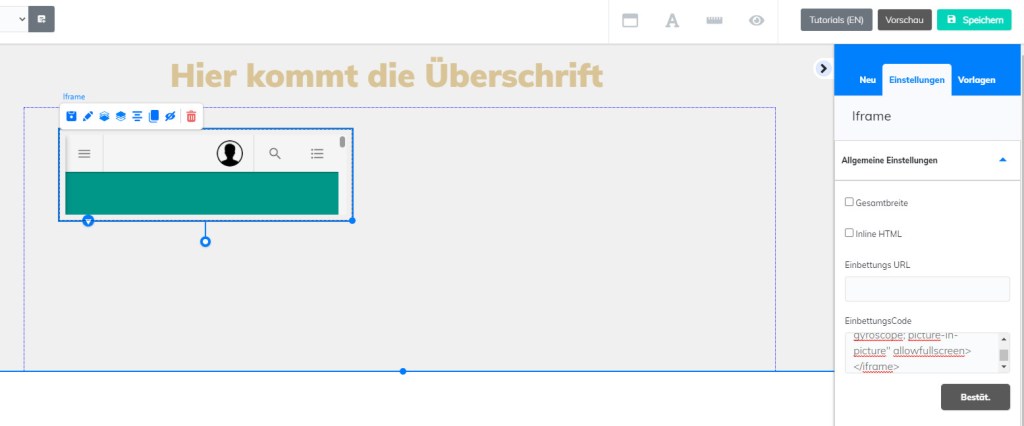Screen dimensions: 1024x426
Task: Collapse the side panel with chevron arrow
Action: click(823, 68)
